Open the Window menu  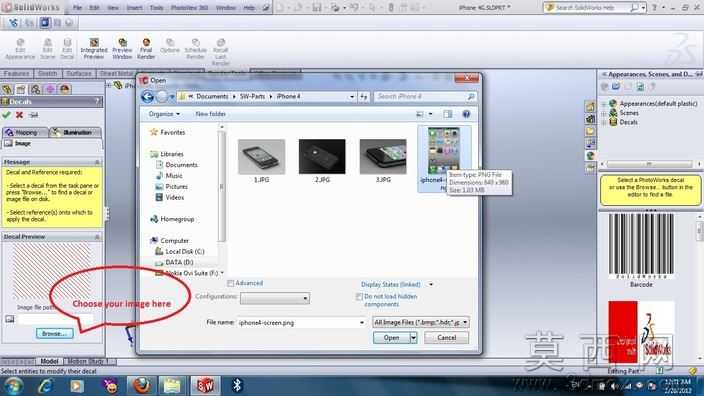[225, 8]
